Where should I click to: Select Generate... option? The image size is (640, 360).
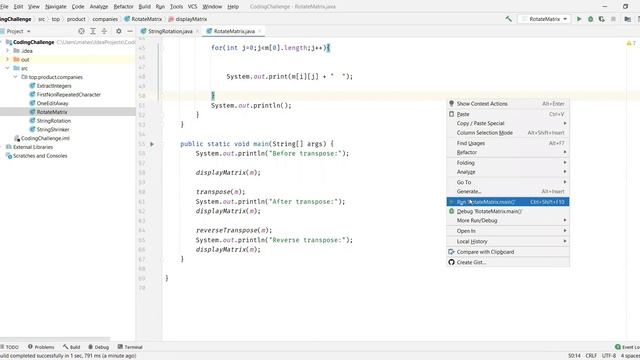[x=508, y=191]
